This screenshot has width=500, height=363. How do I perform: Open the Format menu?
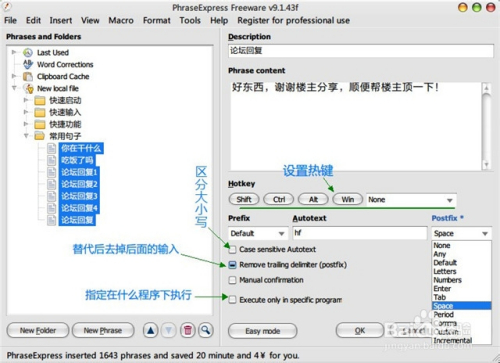[157, 20]
